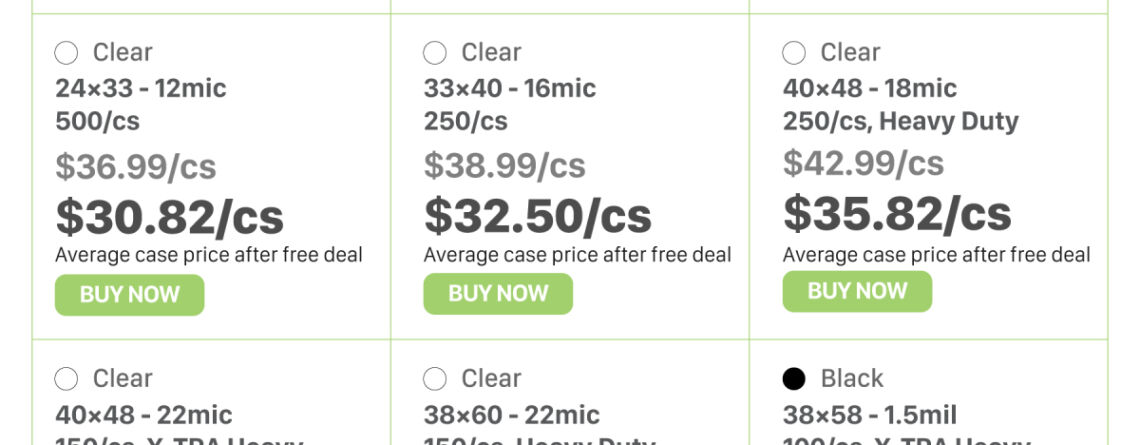Click the 40×48 - 18mic product title
Screen dimensions: 1140x445
pos(870,88)
